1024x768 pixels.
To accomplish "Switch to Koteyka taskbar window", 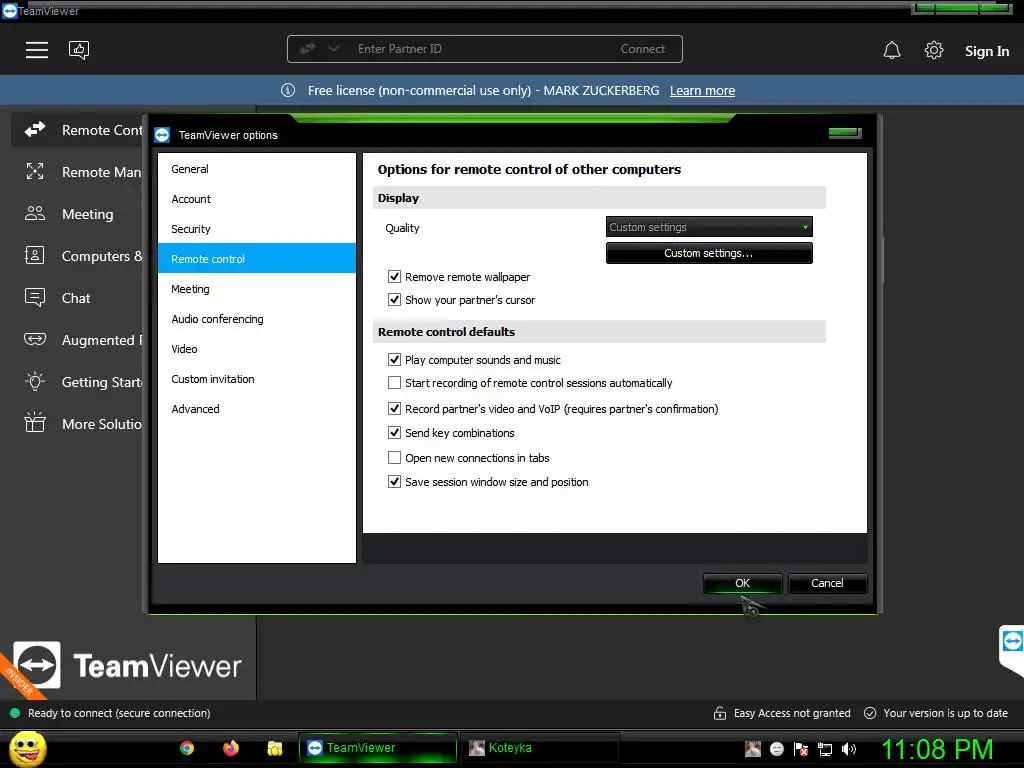I will point(539,748).
